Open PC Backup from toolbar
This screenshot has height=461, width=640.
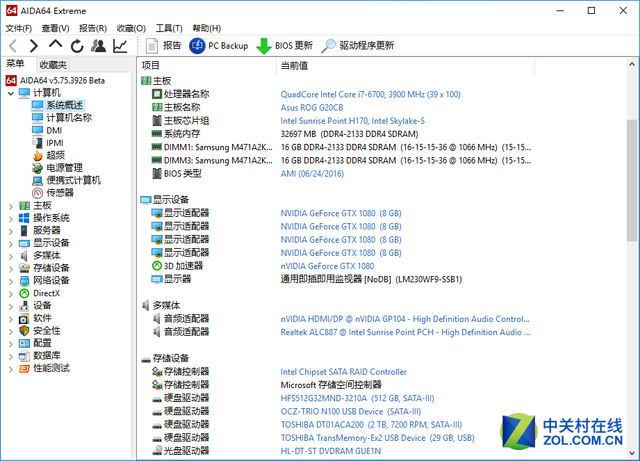pyautogui.click(x=219, y=46)
